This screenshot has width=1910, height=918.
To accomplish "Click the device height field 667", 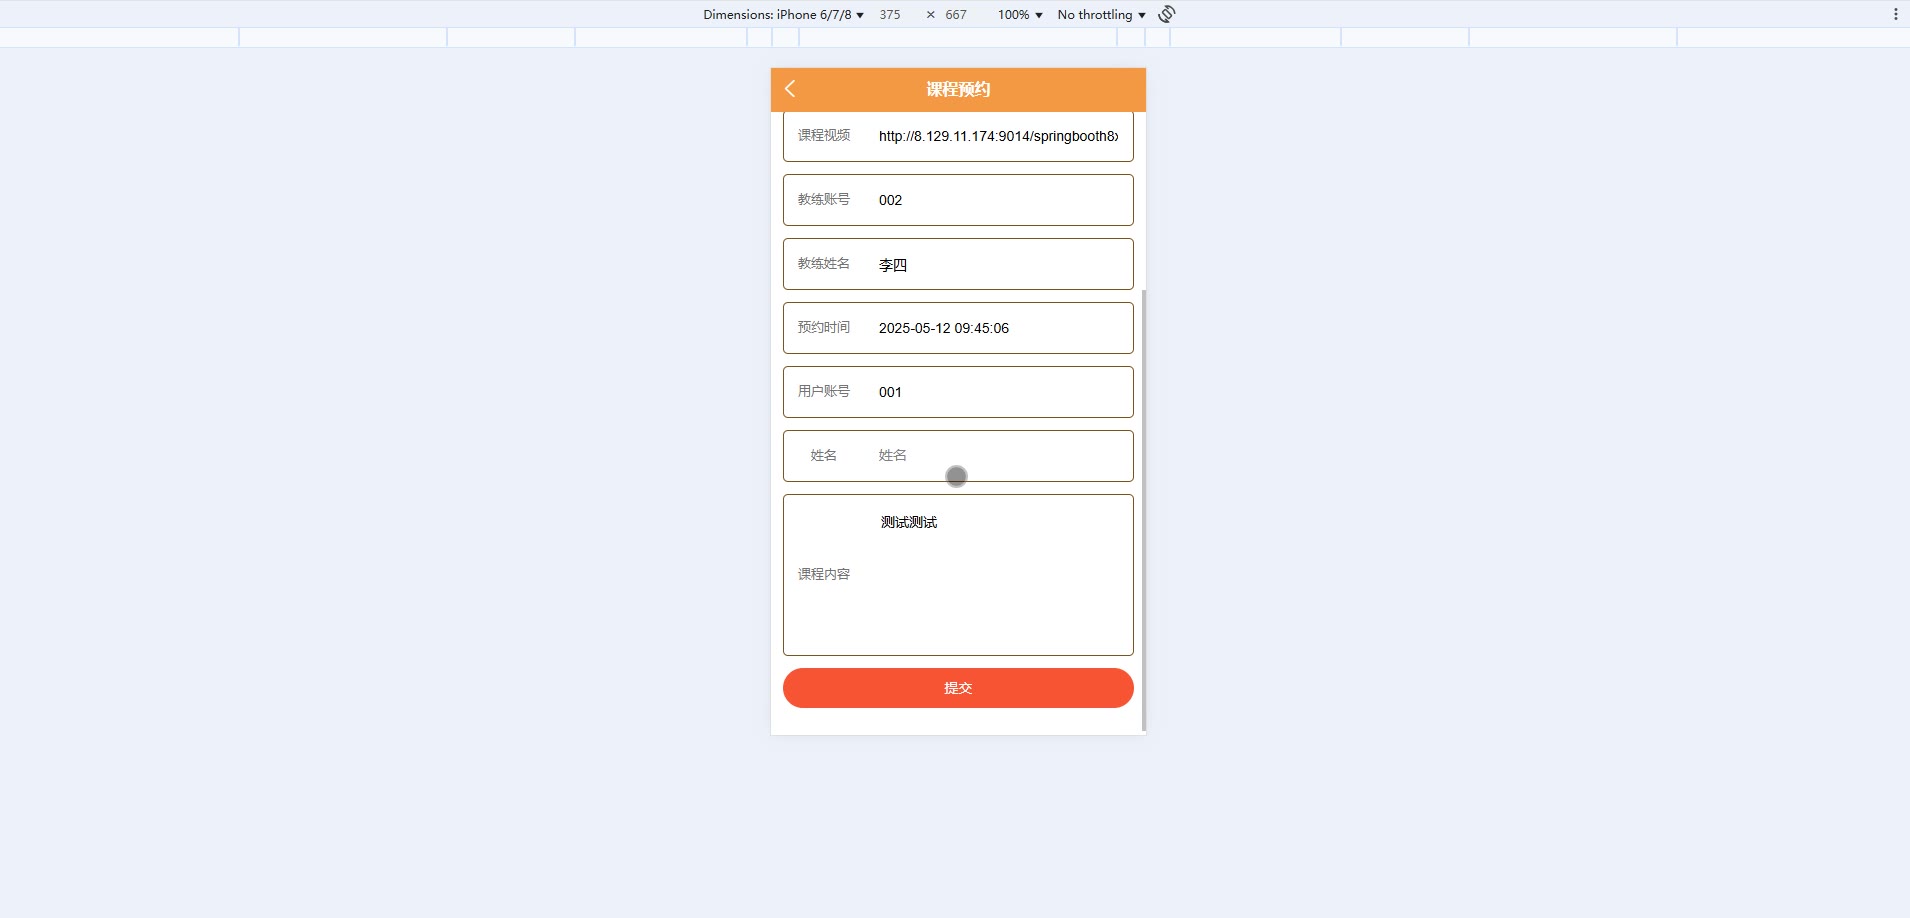I will [956, 14].
